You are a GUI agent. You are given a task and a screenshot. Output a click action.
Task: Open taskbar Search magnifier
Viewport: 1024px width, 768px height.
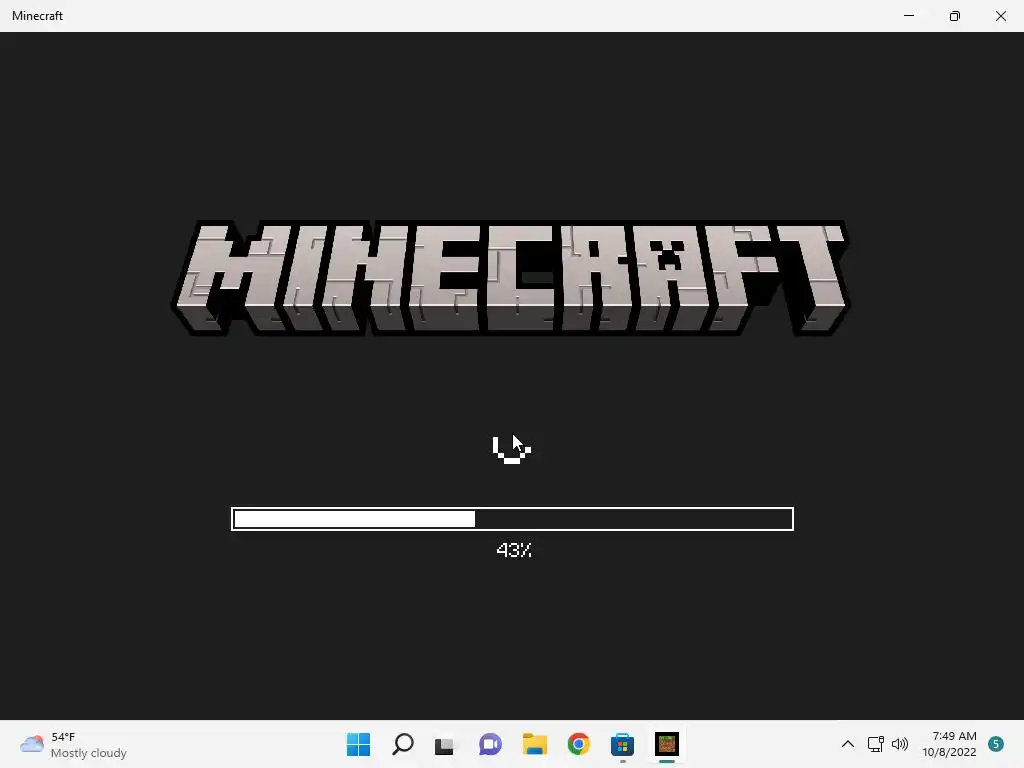pos(403,744)
